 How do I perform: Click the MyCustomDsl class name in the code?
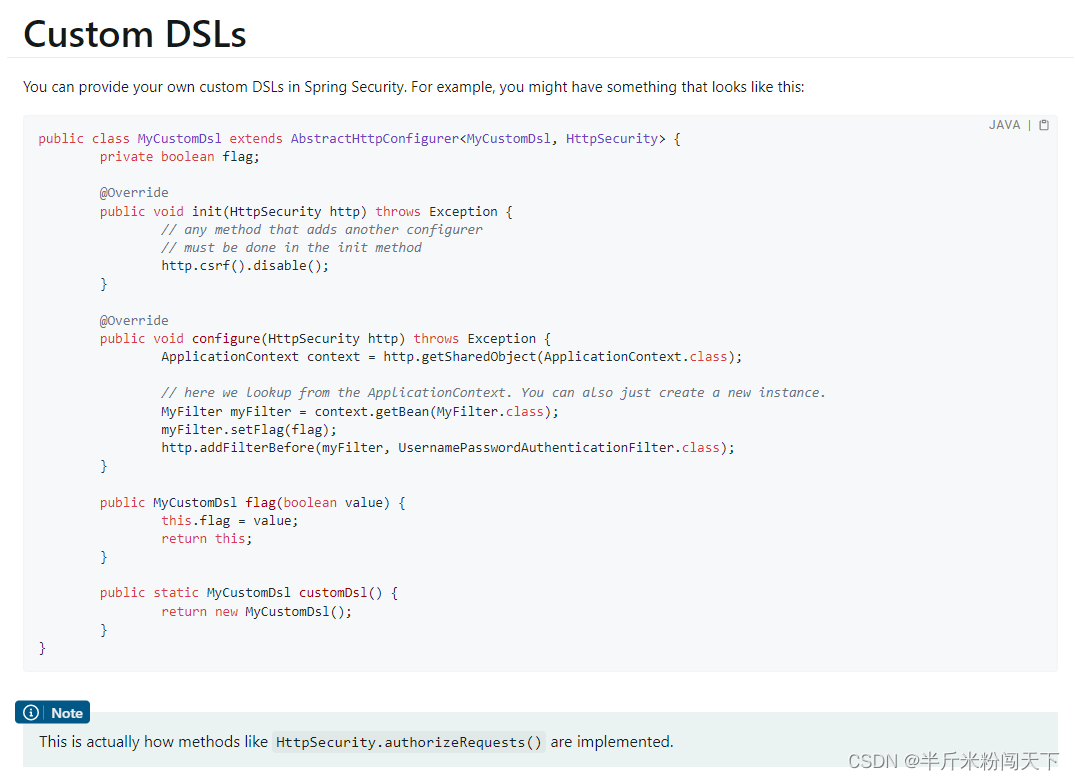[x=179, y=138]
